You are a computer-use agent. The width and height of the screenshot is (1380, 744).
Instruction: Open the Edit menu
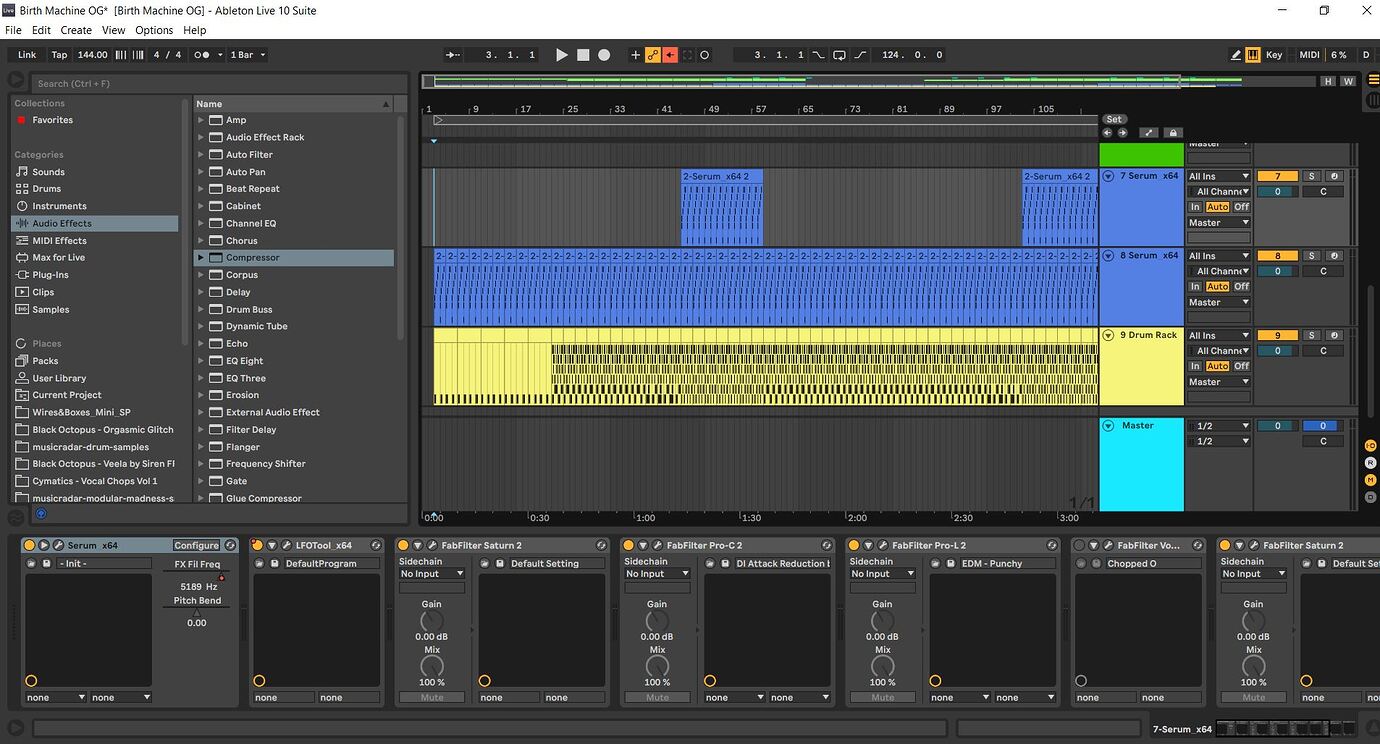(x=41, y=30)
